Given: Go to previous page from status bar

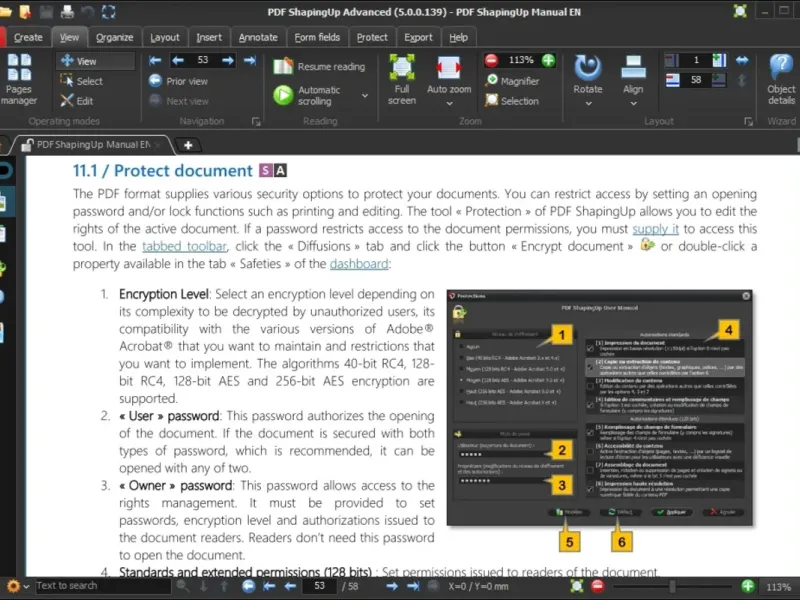Looking at the screenshot, I should [x=290, y=586].
